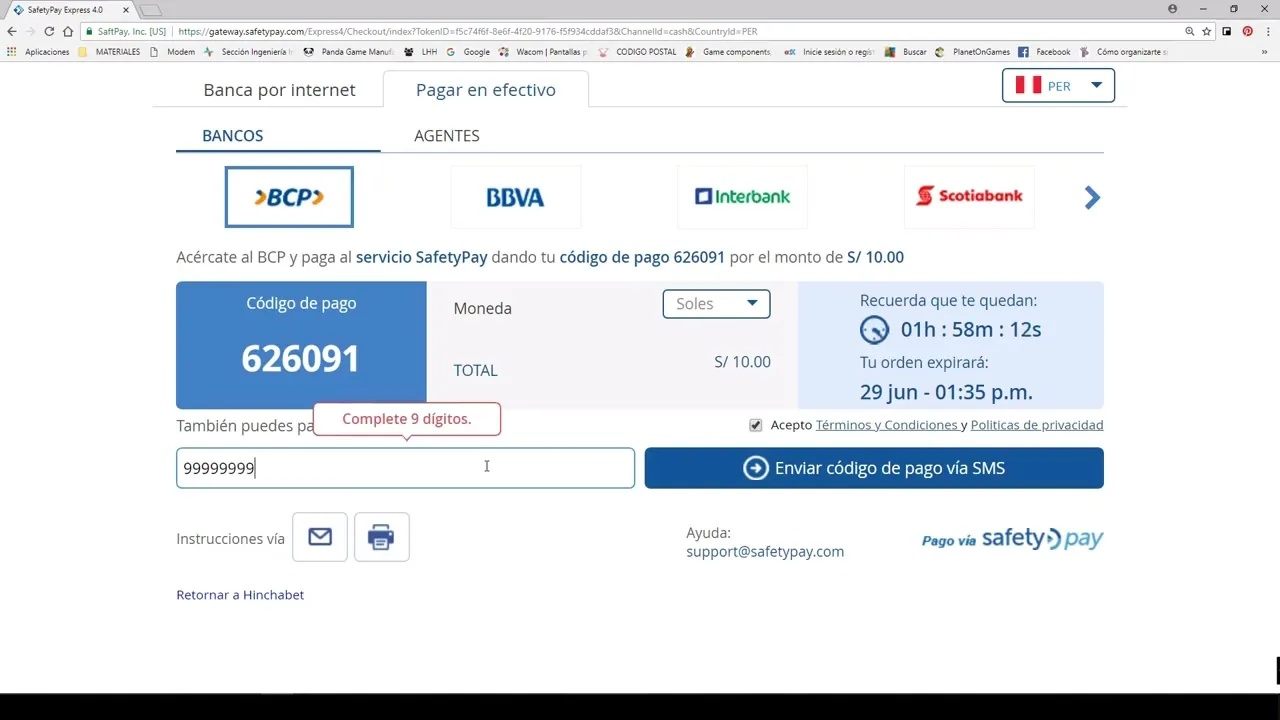Bookmark this page with the star icon

click(x=1207, y=31)
